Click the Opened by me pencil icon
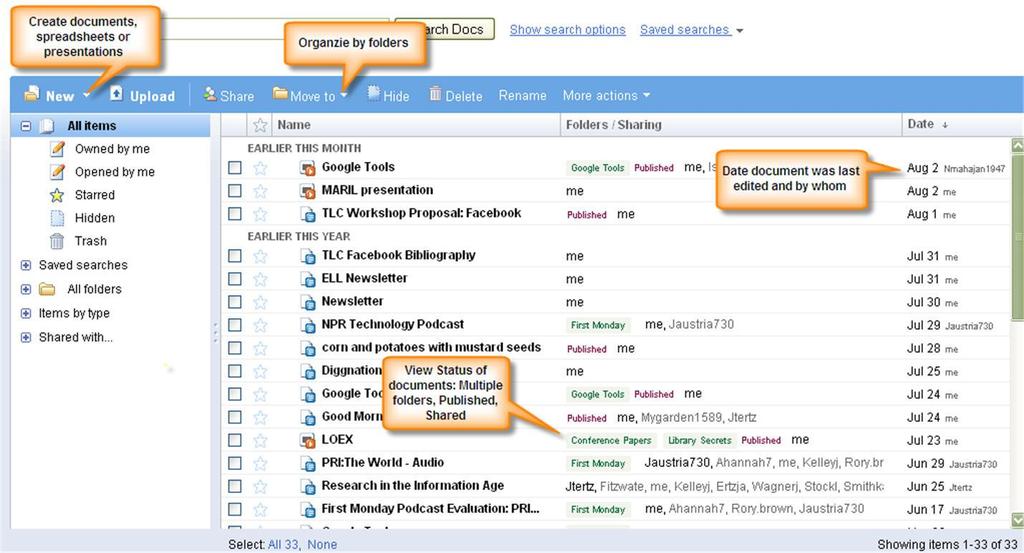Image resolution: width=1024 pixels, height=553 pixels. pos(57,172)
